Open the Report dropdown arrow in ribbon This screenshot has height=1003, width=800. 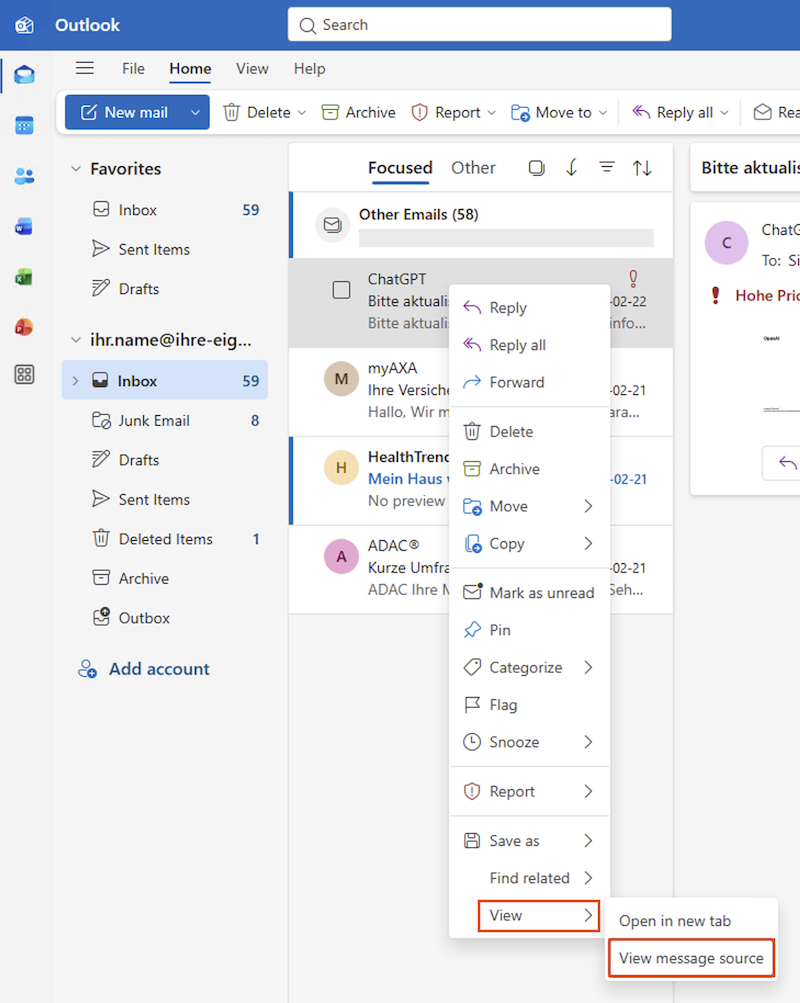point(492,113)
